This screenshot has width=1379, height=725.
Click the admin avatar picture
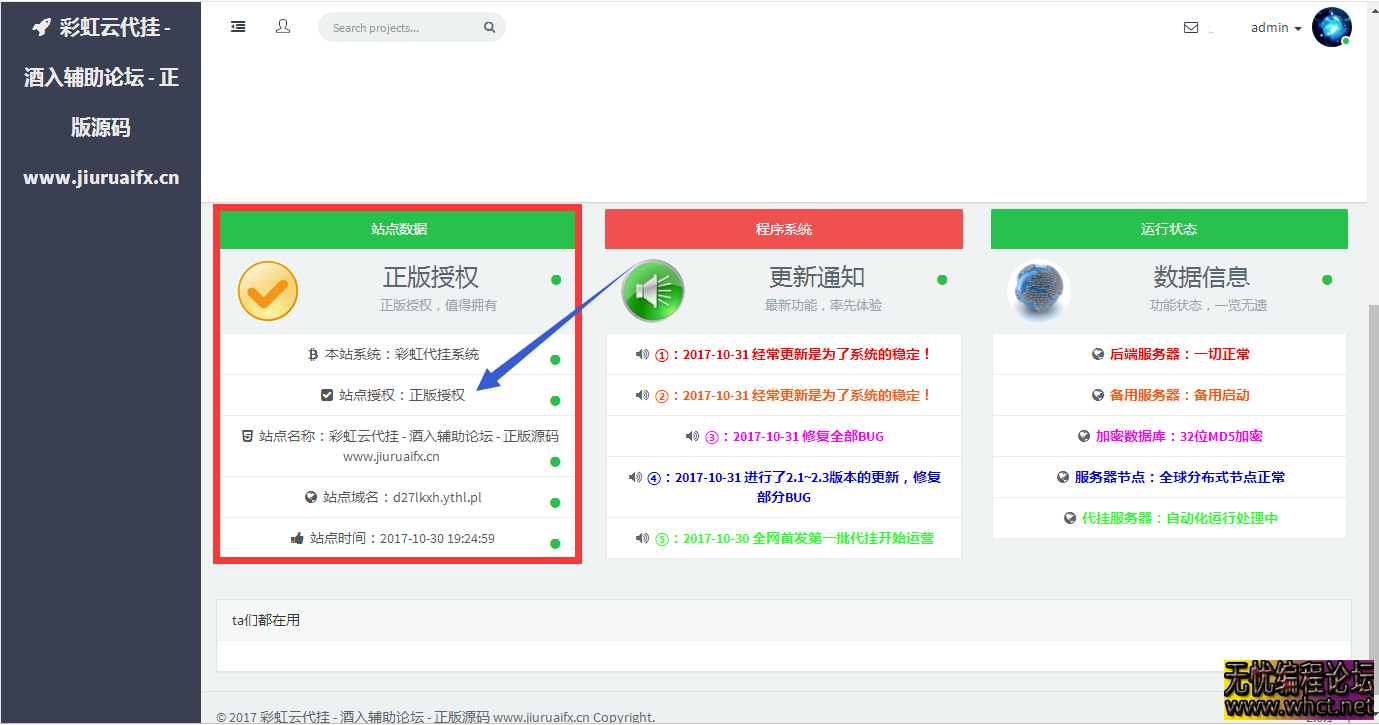[x=1332, y=28]
